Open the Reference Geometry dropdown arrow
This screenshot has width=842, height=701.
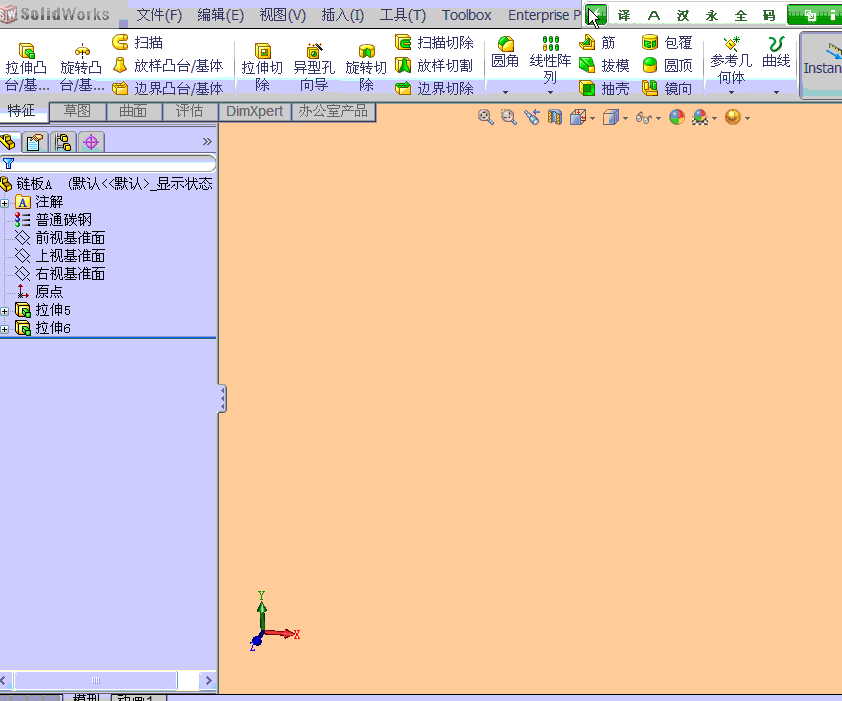tap(731, 92)
